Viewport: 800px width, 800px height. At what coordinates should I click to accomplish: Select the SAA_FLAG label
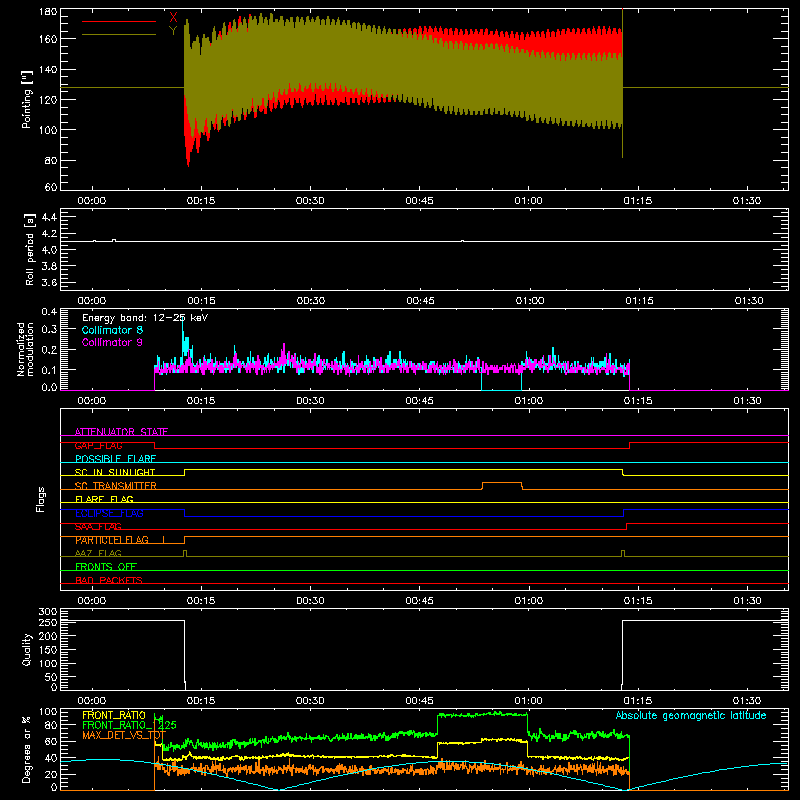[x=98, y=526]
